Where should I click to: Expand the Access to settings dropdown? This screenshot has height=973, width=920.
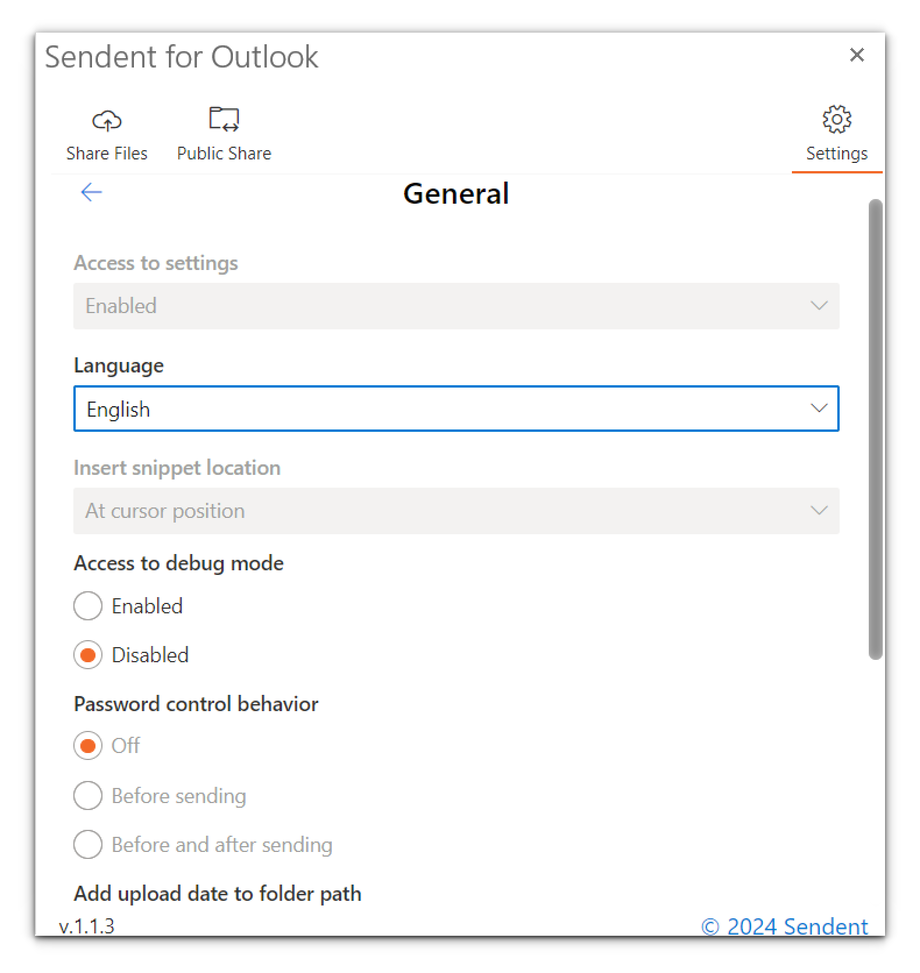pyautogui.click(x=456, y=306)
